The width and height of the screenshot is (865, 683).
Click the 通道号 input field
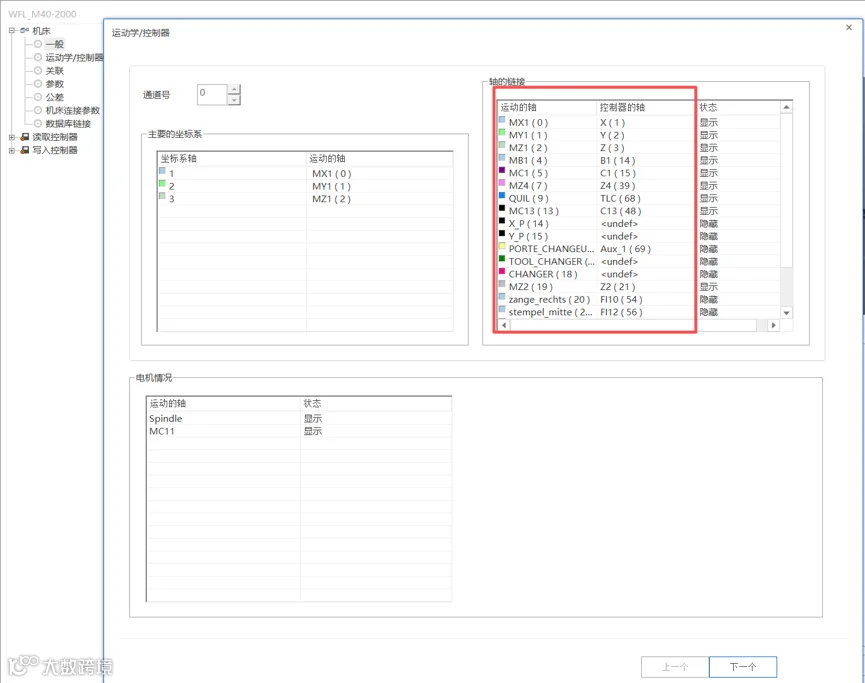click(212, 94)
